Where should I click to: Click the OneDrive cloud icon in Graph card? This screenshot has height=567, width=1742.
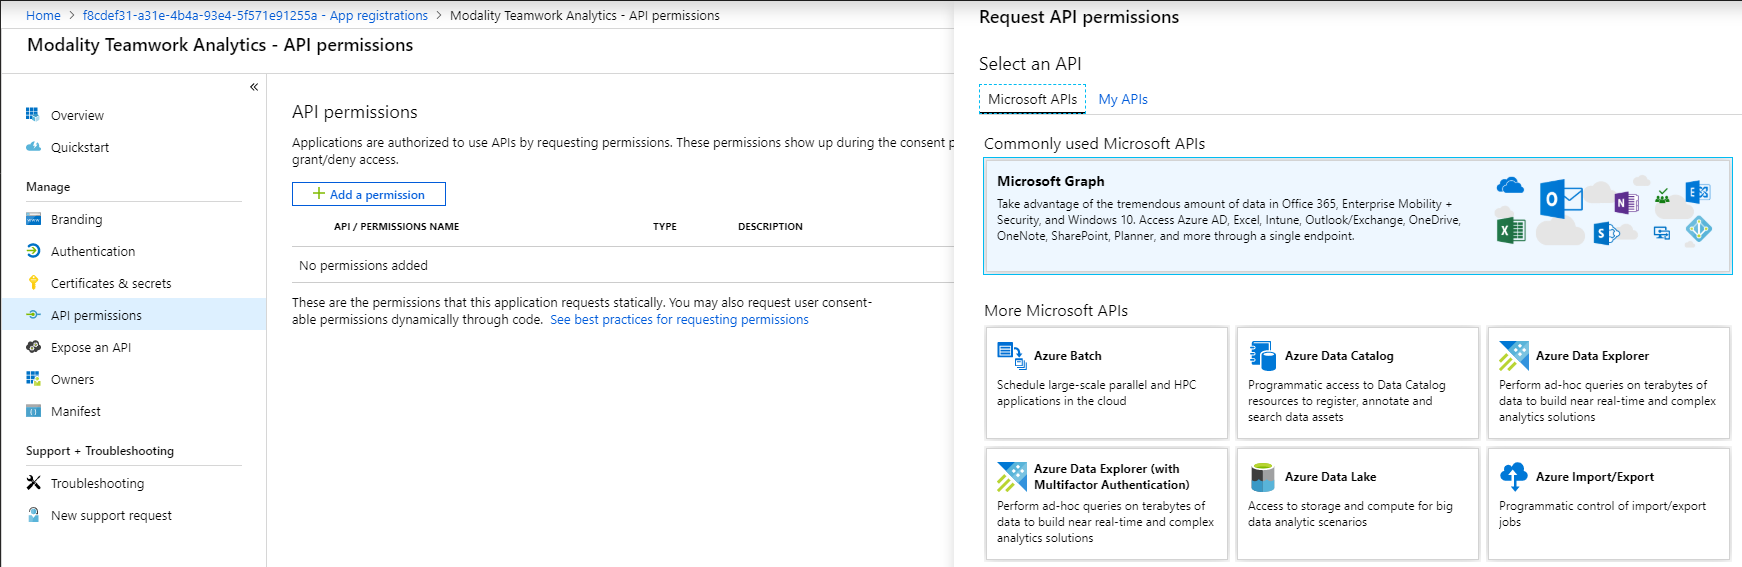click(1510, 186)
